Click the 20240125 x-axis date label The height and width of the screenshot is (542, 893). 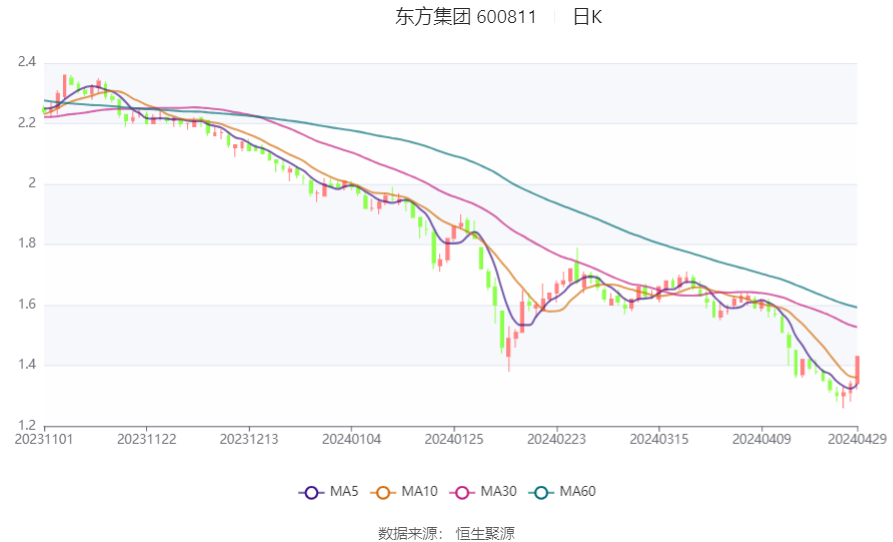click(x=454, y=440)
